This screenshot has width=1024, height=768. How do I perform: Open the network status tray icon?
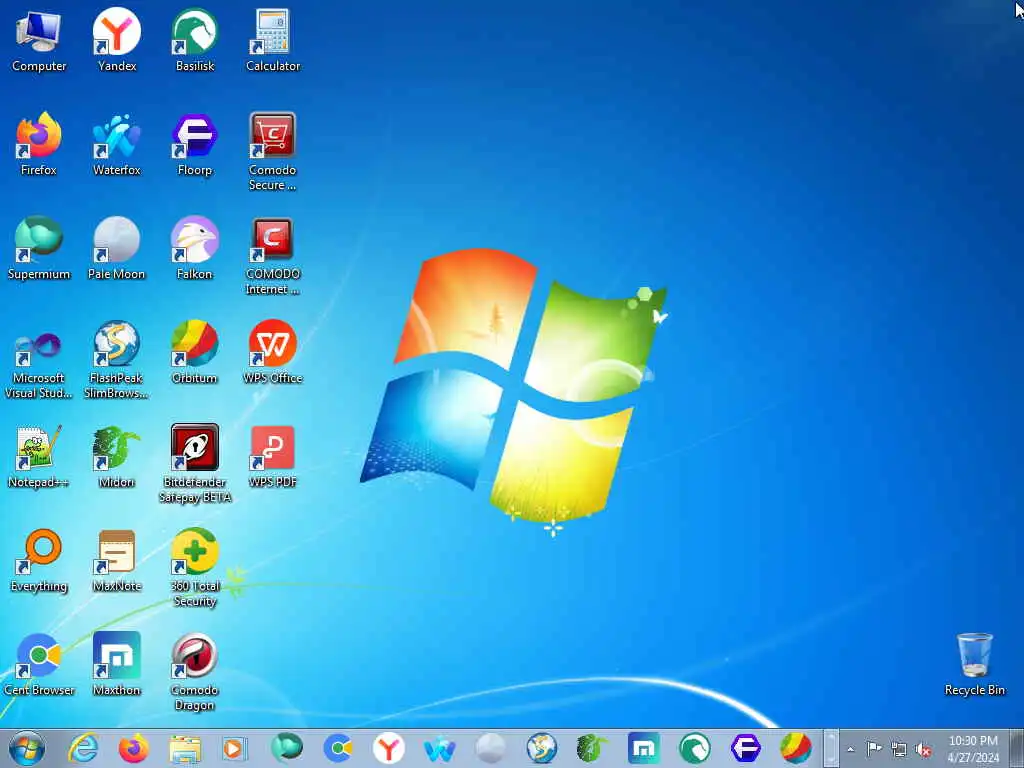pos(899,749)
